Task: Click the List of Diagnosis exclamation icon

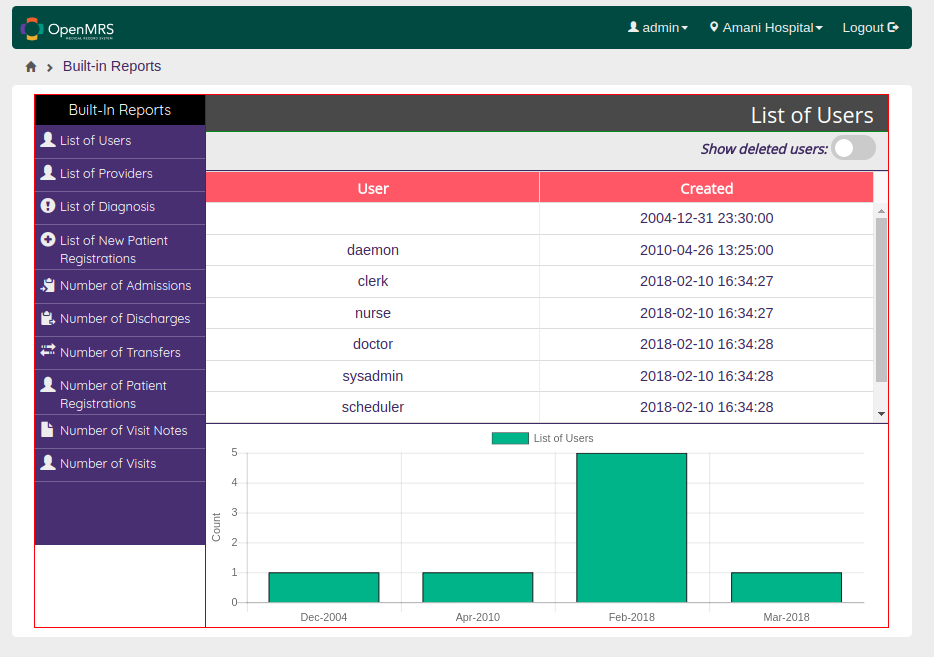Action: (x=48, y=205)
